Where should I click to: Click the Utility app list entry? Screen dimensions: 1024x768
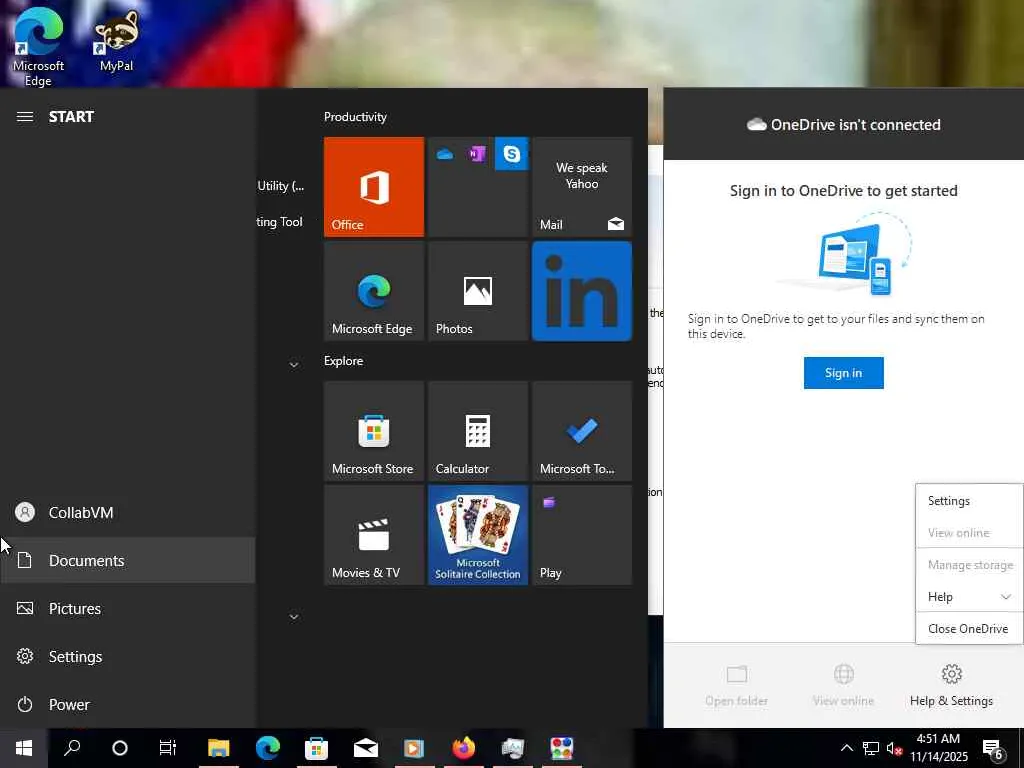281,186
